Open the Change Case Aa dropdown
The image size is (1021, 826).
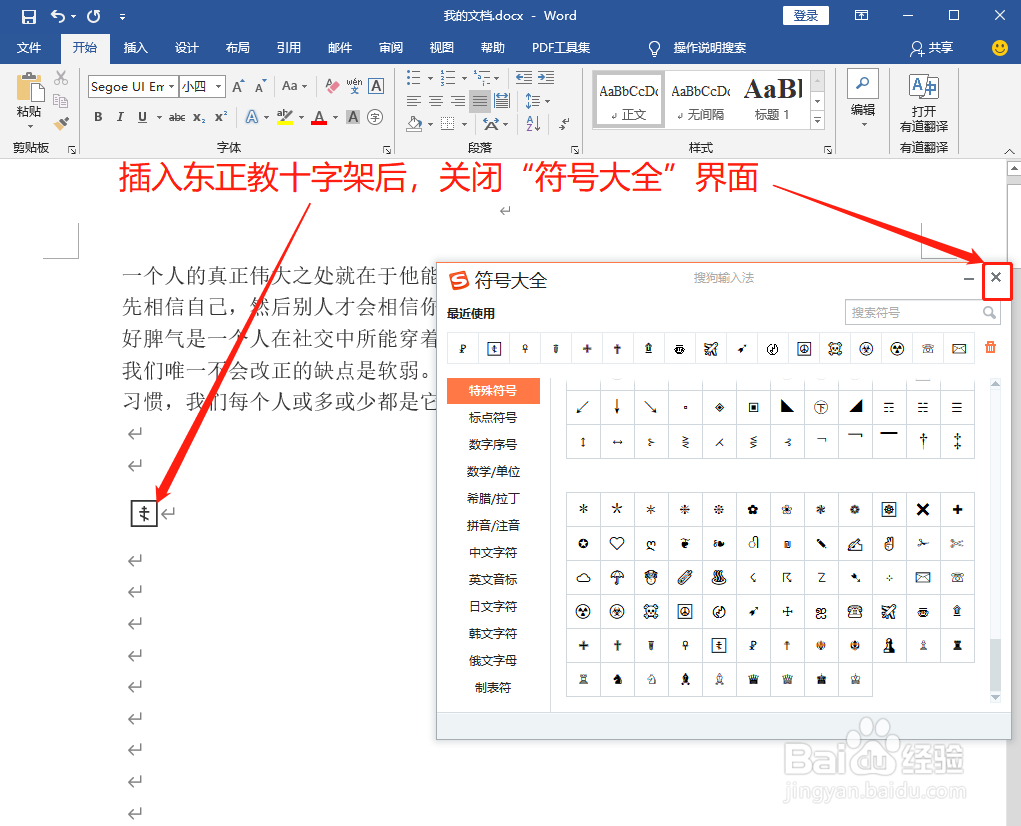pos(294,86)
